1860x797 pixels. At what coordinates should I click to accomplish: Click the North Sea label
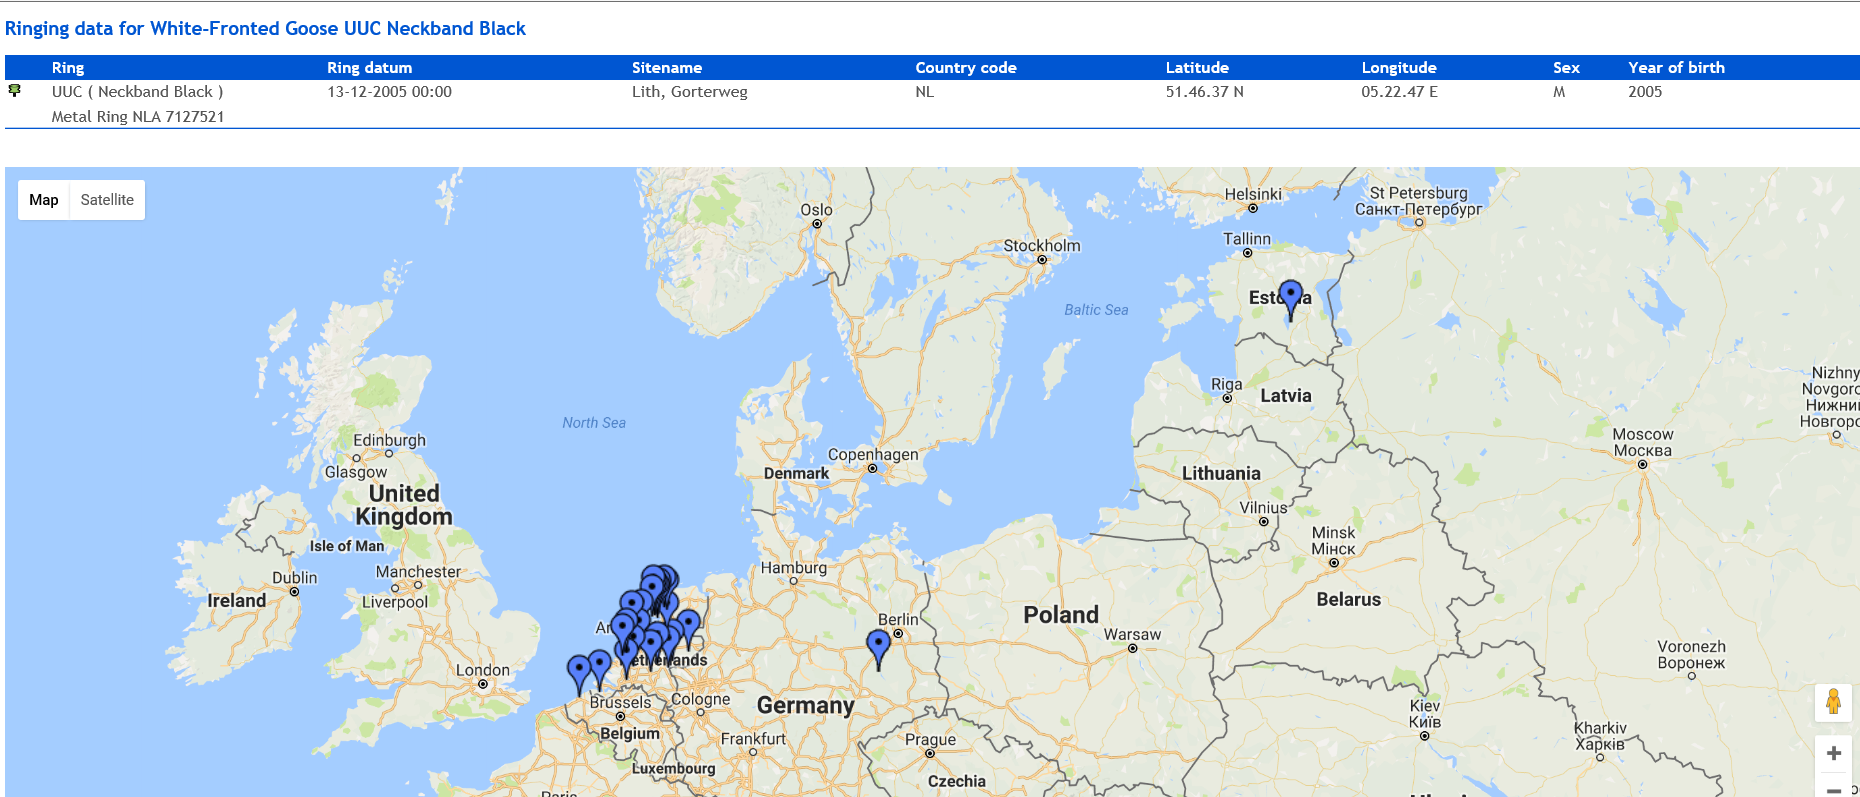[594, 424]
